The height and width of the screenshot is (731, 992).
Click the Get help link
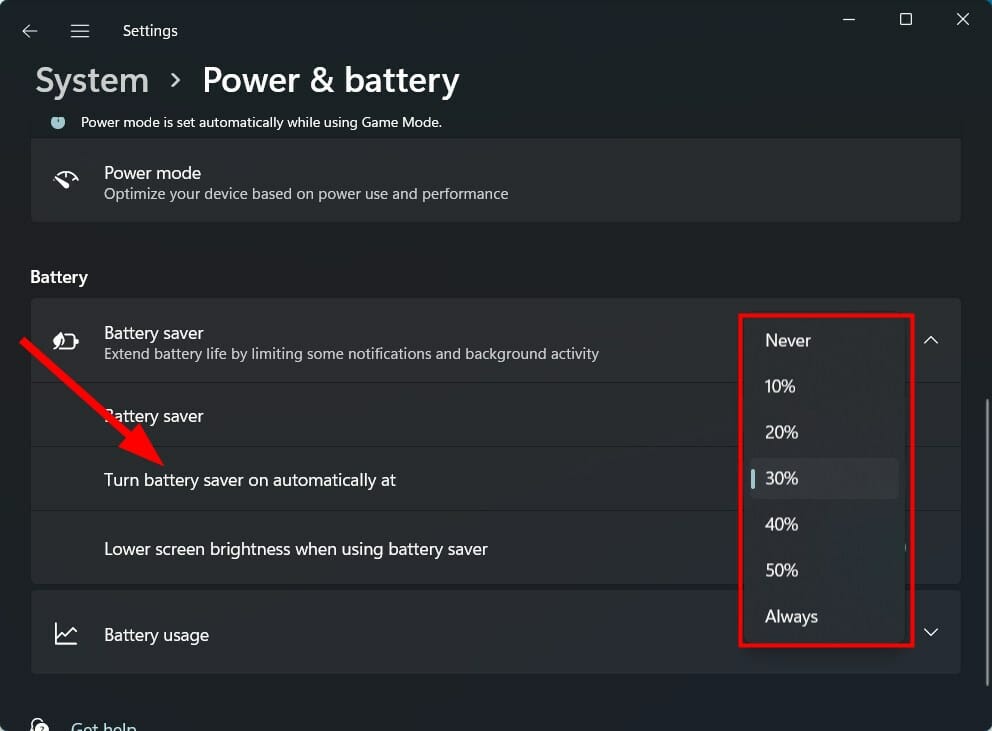[x=103, y=725]
